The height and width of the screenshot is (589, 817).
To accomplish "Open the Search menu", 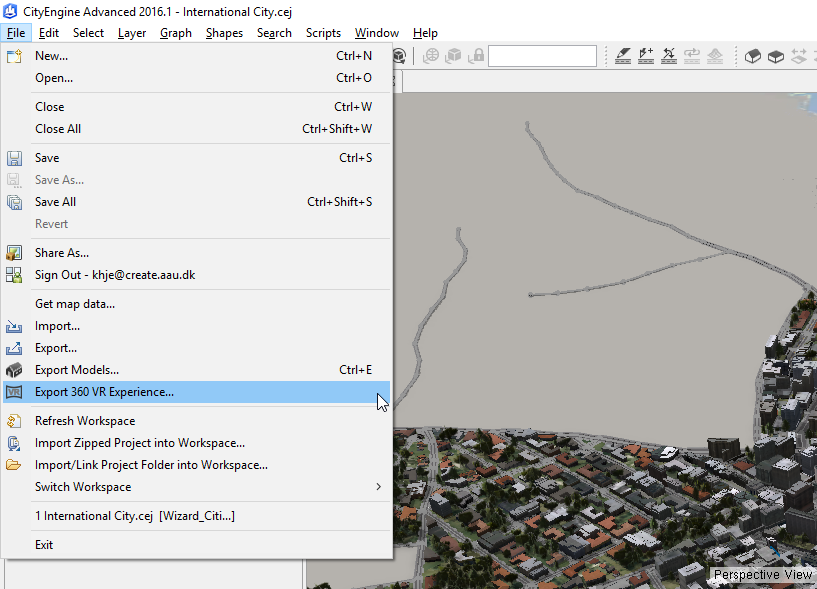I will click(274, 33).
